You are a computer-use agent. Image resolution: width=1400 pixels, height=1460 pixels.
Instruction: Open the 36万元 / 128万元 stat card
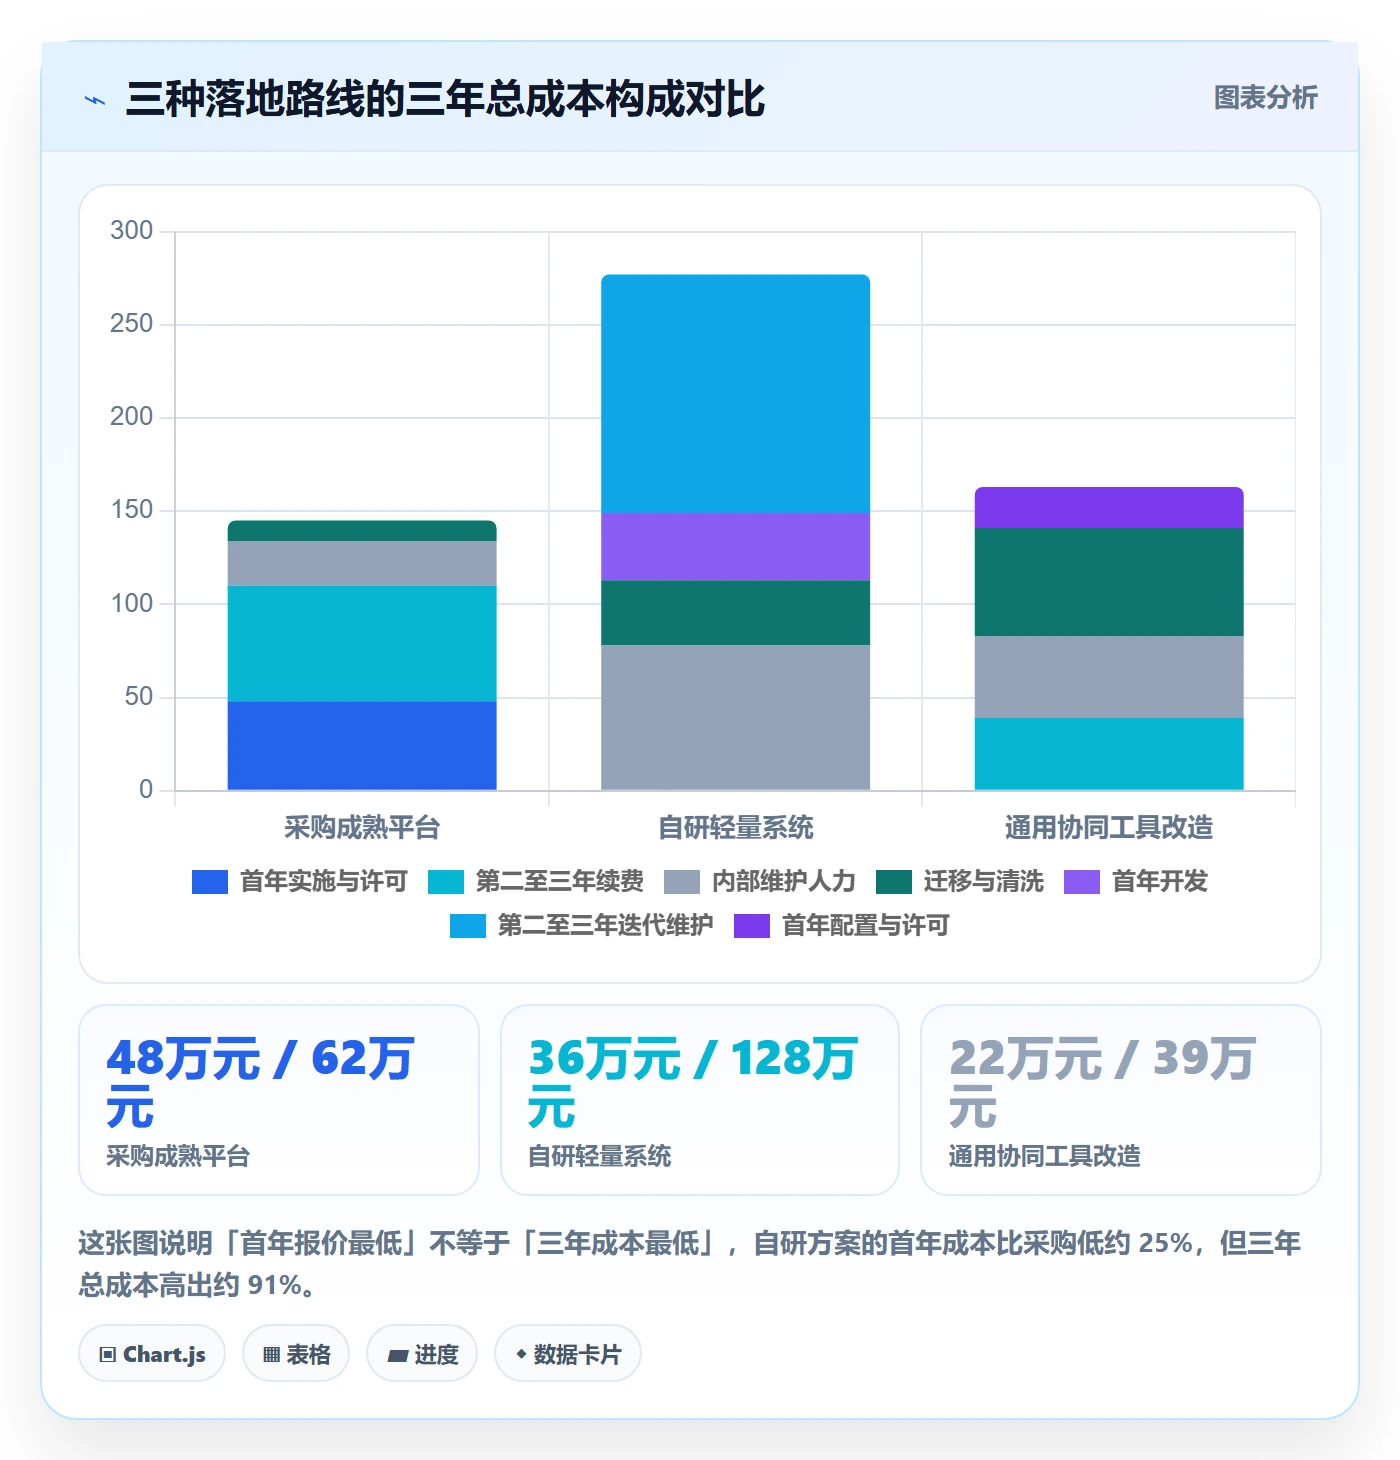pos(700,1100)
